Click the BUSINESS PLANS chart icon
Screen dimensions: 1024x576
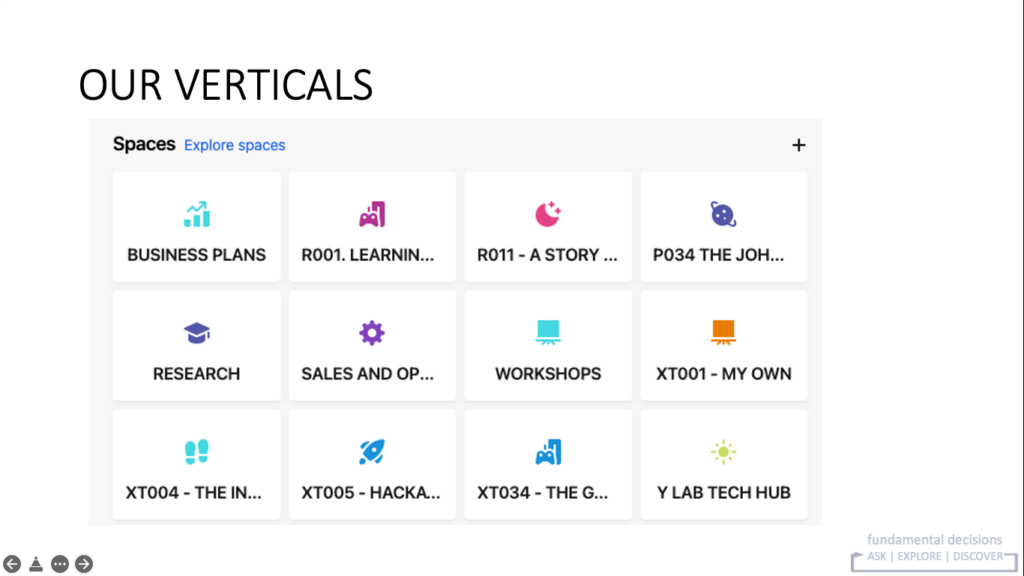(196, 214)
